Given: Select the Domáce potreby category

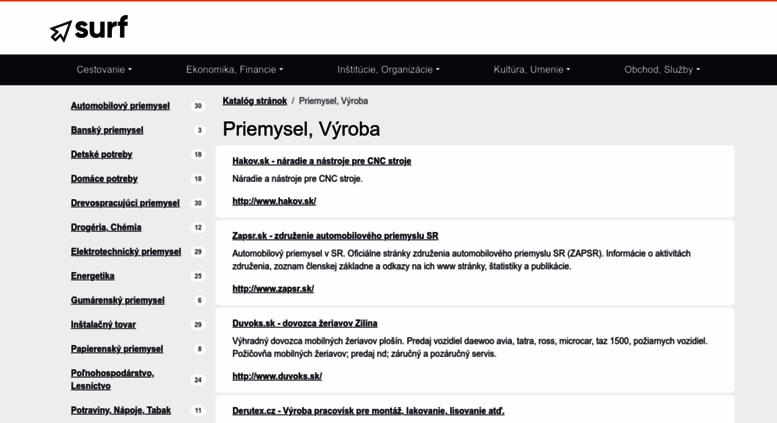Looking at the screenshot, I should [104, 179].
